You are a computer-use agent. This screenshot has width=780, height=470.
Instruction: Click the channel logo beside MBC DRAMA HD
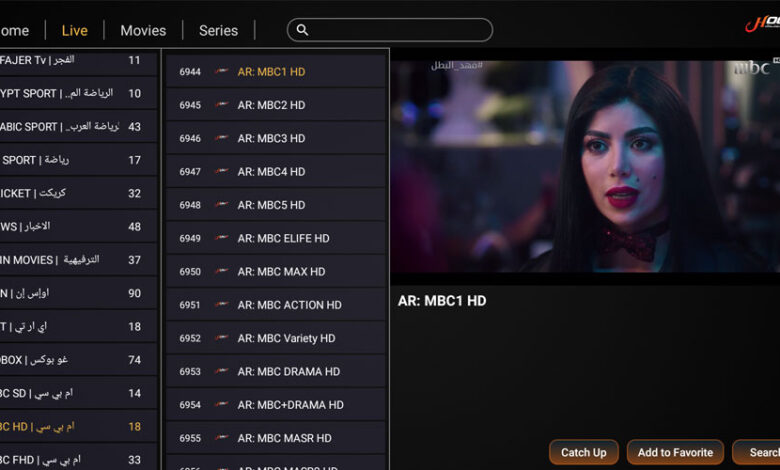click(221, 371)
